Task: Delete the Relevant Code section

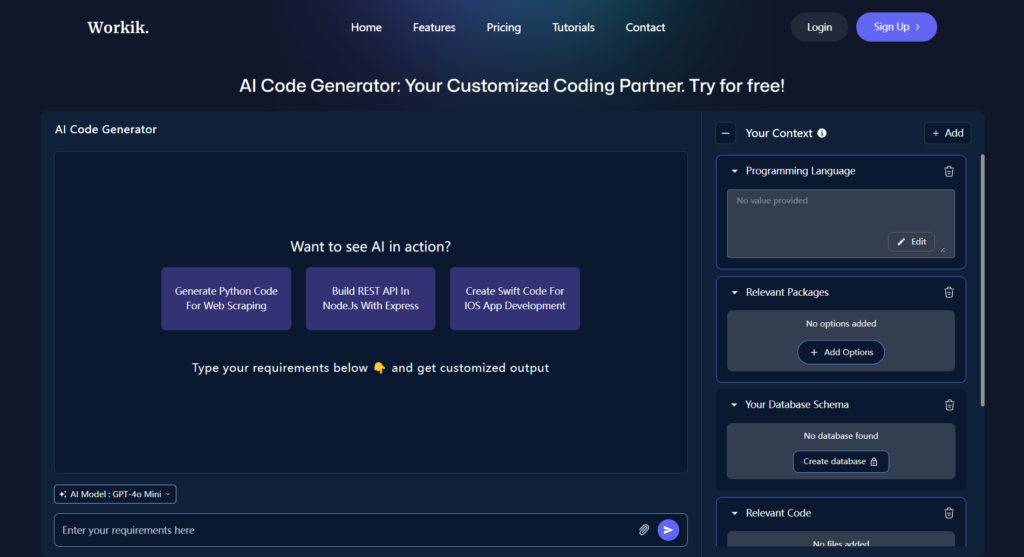Action: pyautogui.click(x=949, y=513)
